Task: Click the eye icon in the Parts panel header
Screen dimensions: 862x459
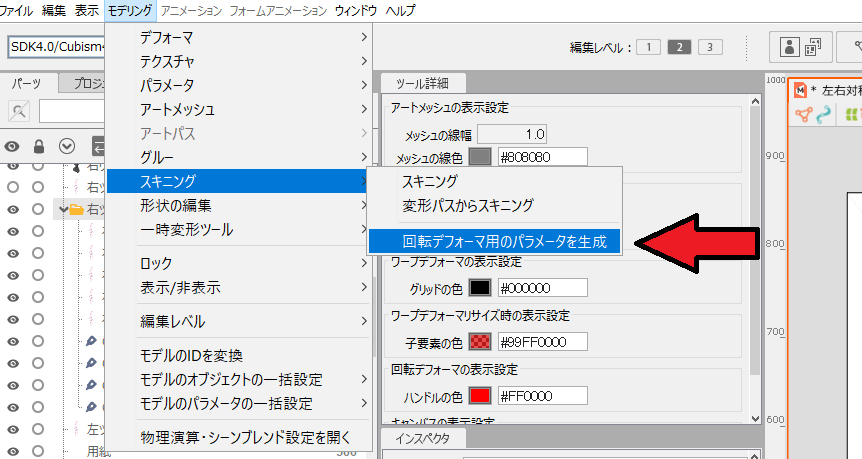Action: point(12,146)
